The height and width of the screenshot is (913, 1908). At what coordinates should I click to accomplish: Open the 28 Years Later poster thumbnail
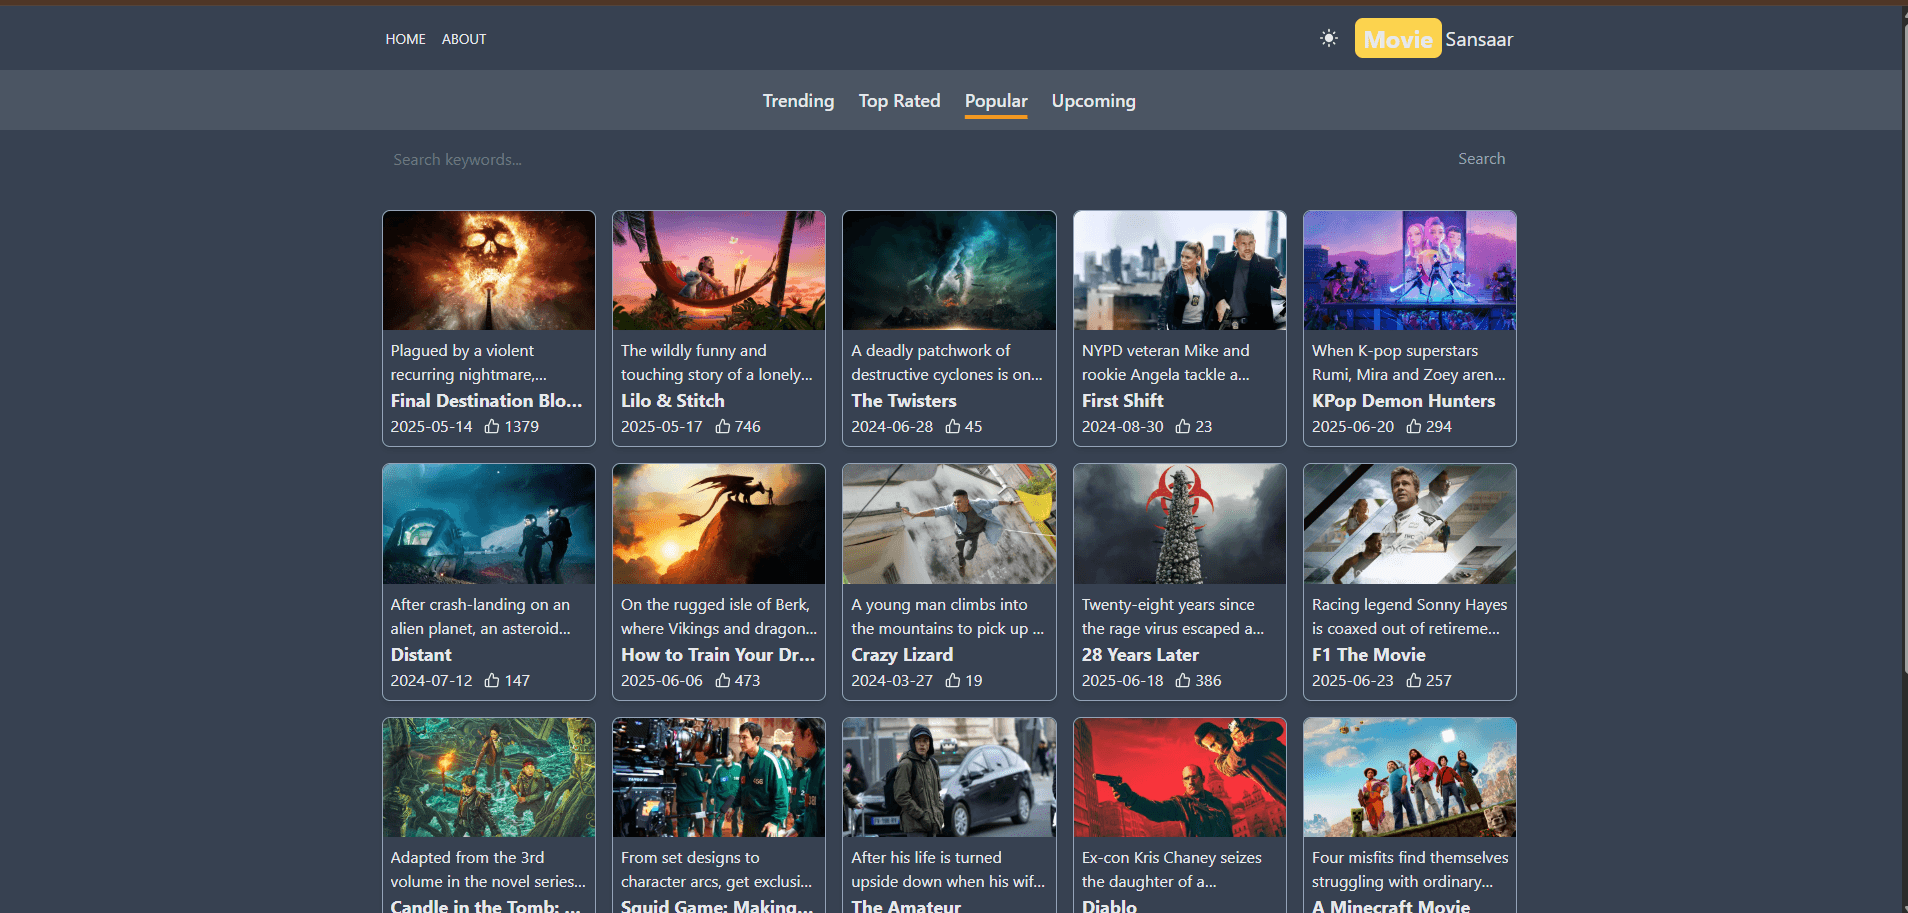coord(1180,524)
